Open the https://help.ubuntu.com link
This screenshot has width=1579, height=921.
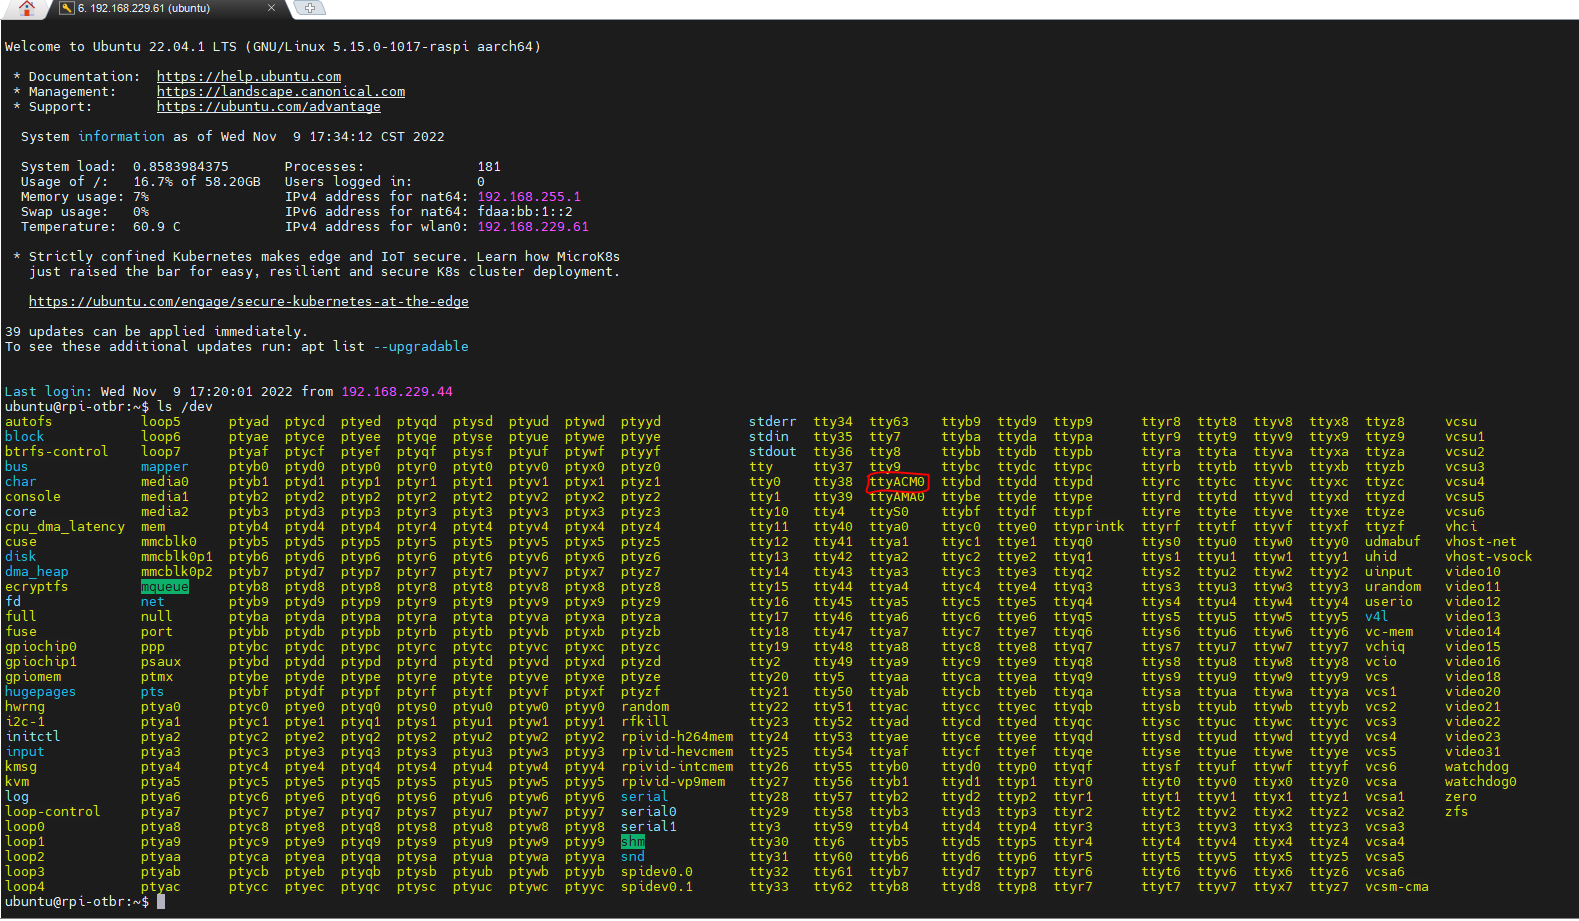(249, 77)
